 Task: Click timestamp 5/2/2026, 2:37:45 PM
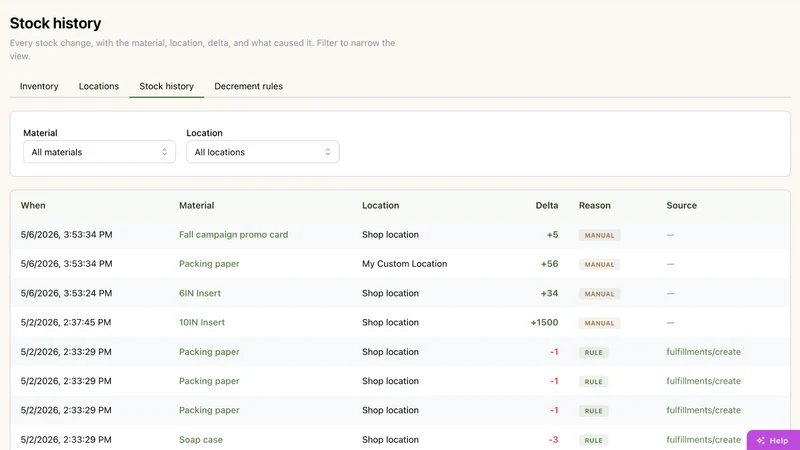tap(66, 322)
